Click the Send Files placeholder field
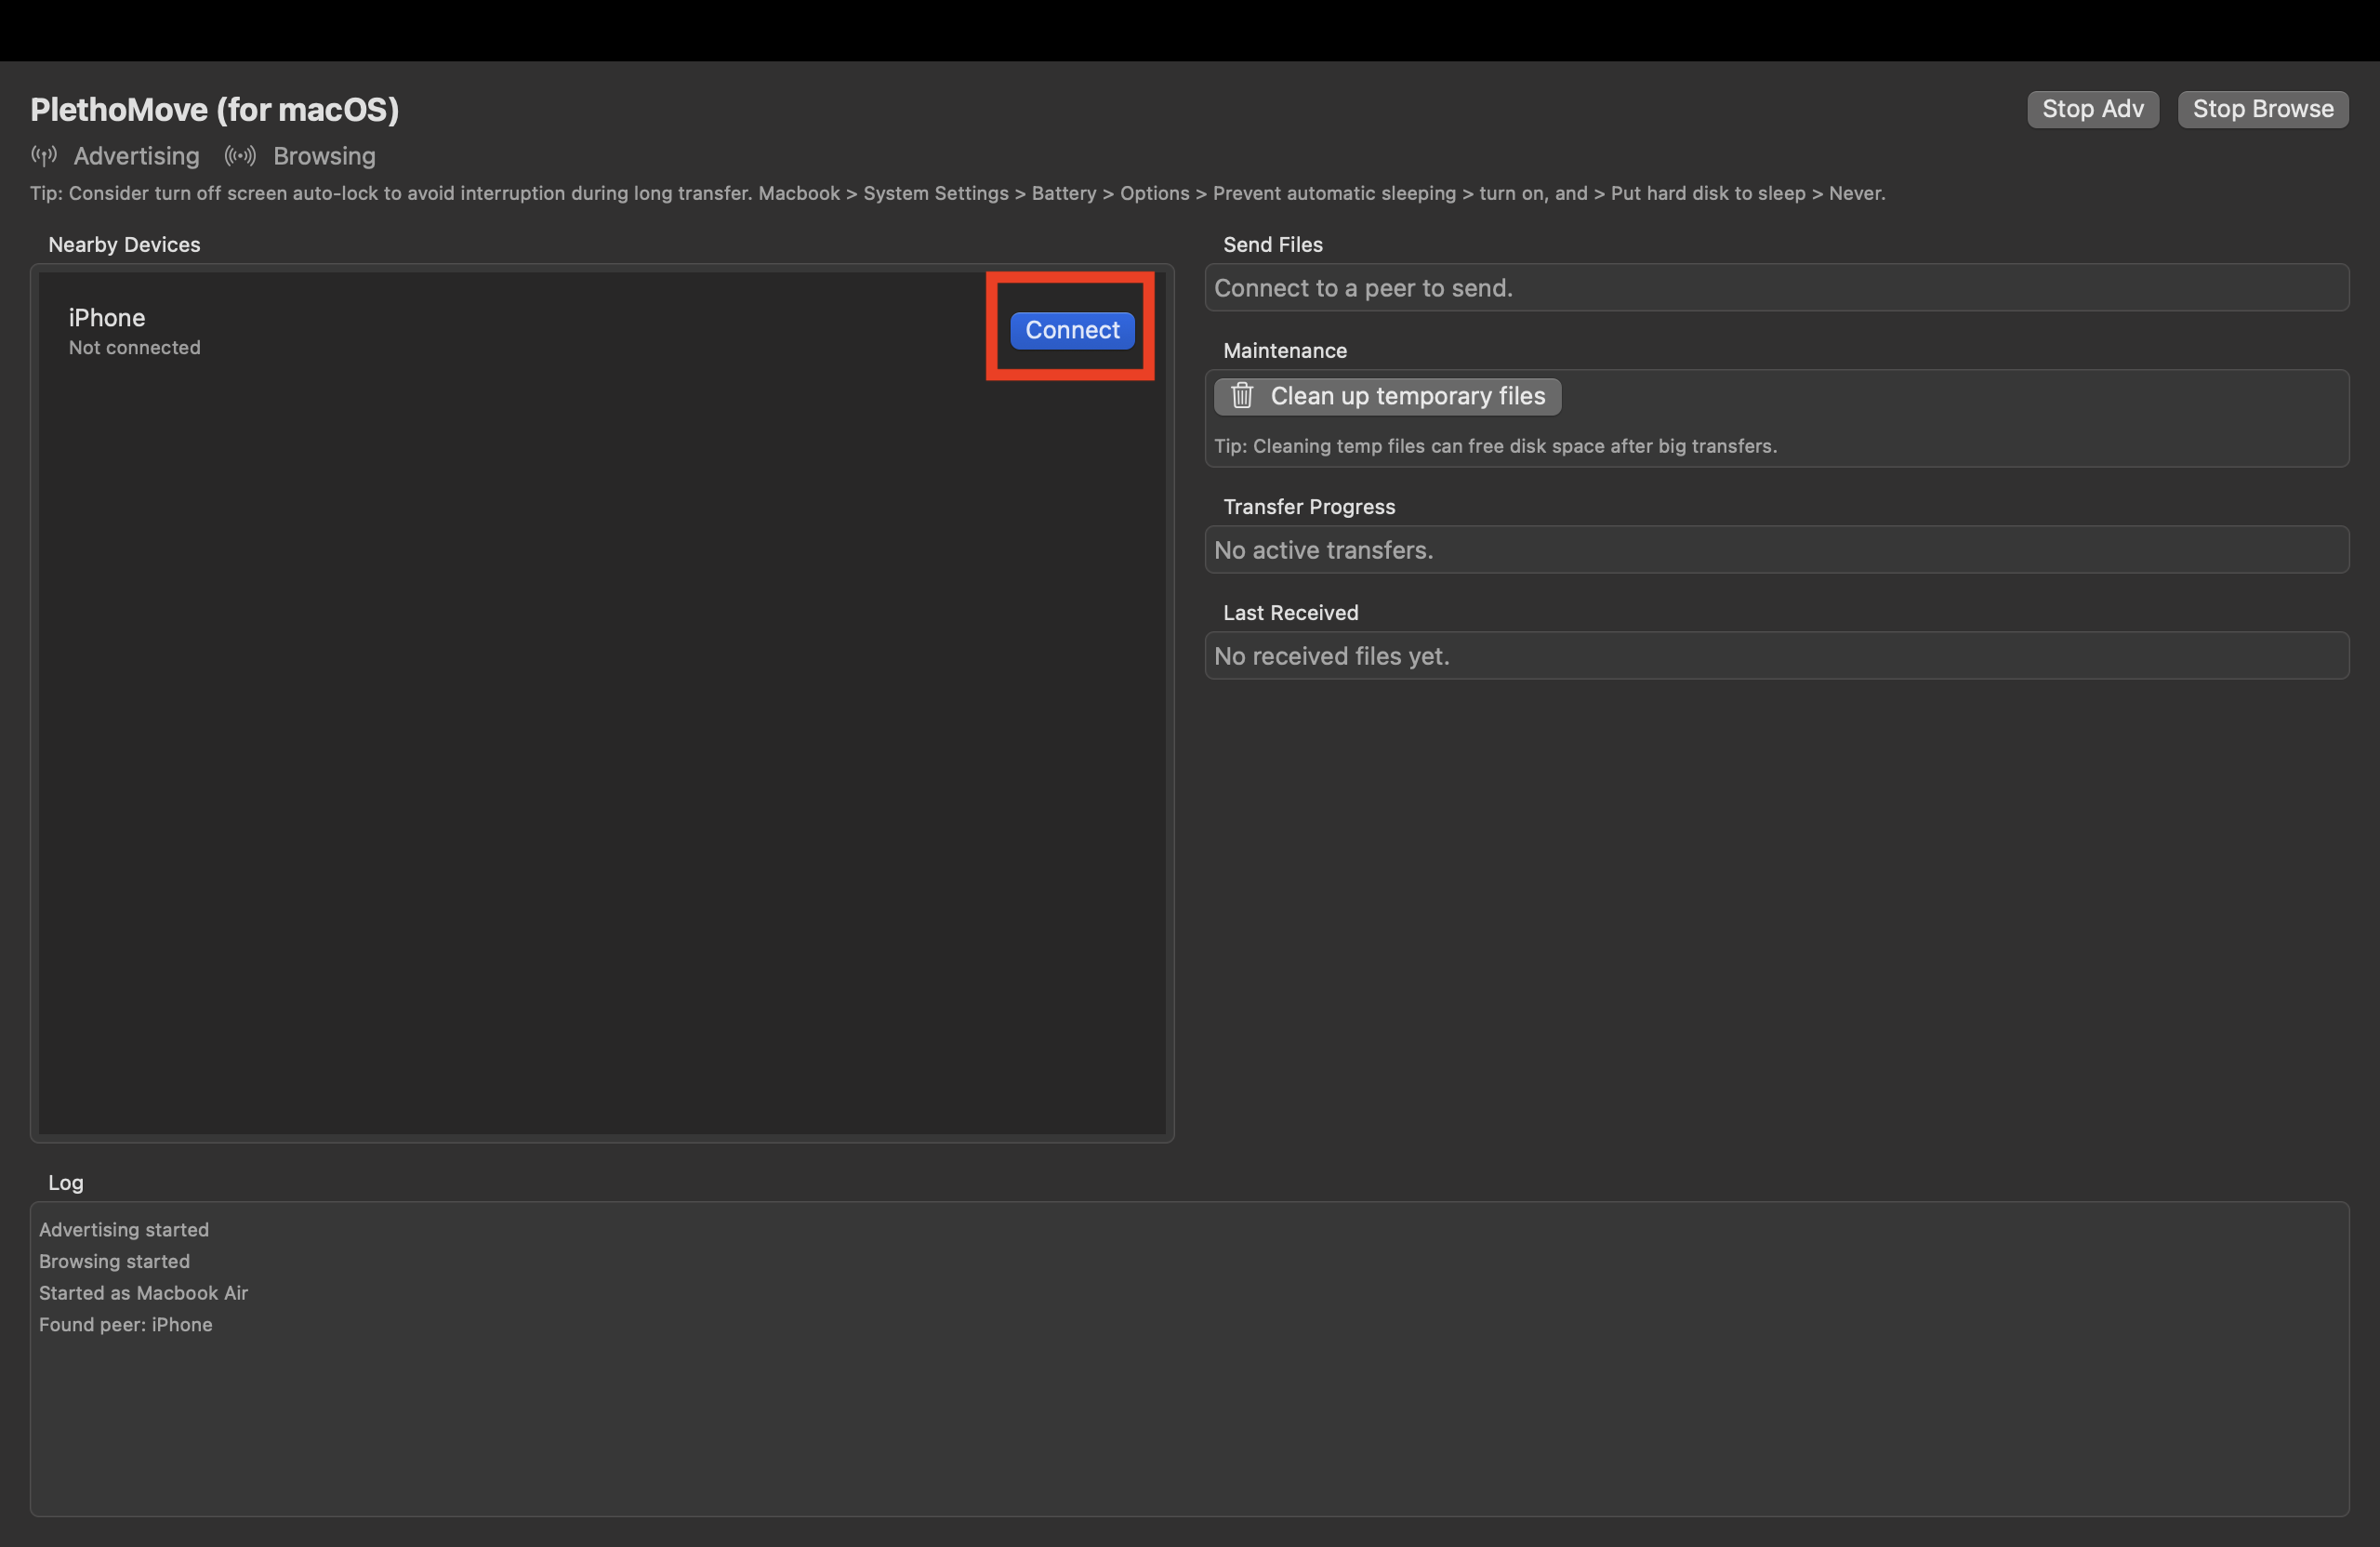2380x1547 pixels. pos(1775,288)
